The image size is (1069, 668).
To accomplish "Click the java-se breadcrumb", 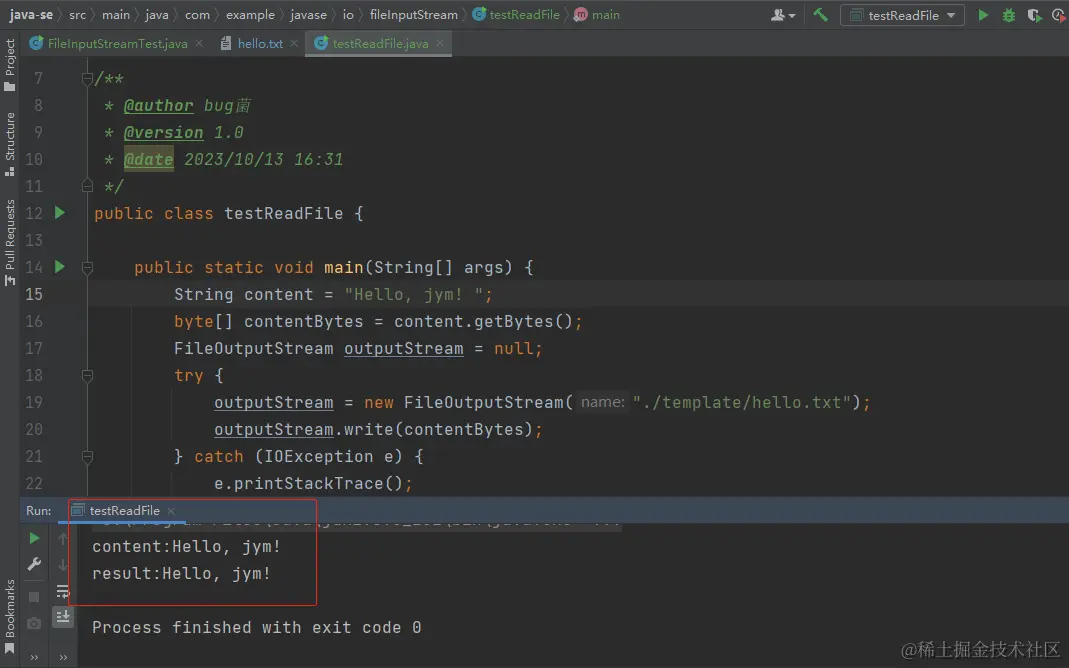I will coord(31,14).
